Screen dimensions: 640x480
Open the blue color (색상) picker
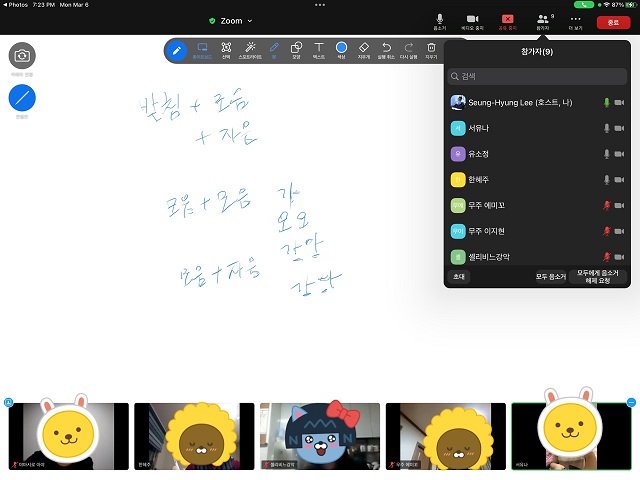(341, 51)
